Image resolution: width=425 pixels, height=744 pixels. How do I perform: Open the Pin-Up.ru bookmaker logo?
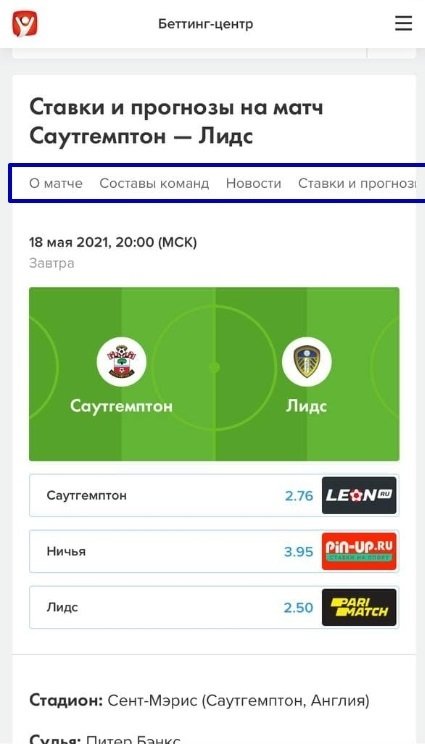[359, 551]
